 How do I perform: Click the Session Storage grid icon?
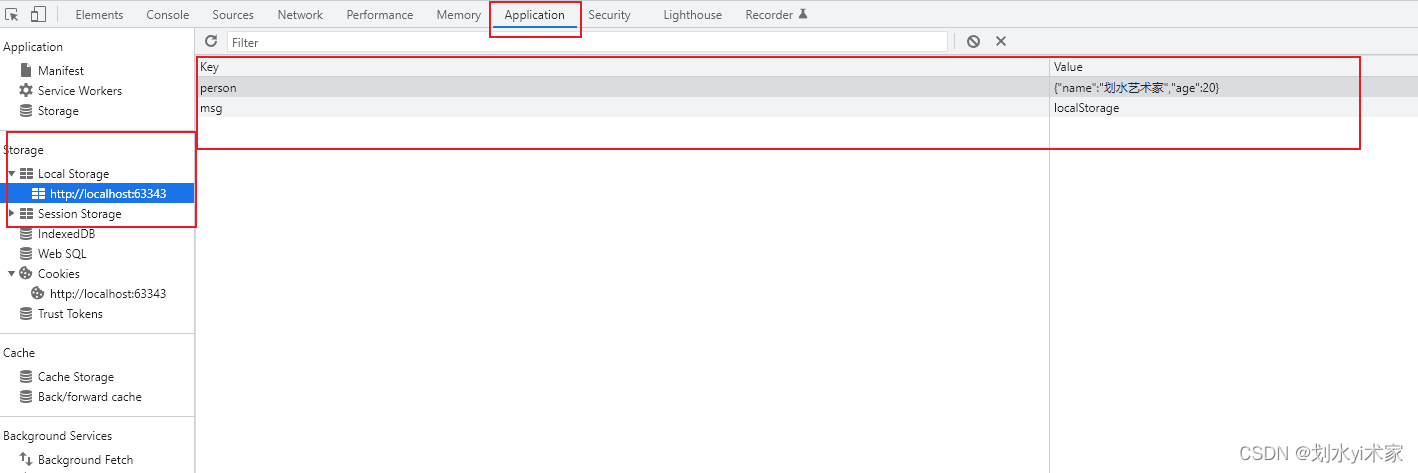click(x=26, y=214)
